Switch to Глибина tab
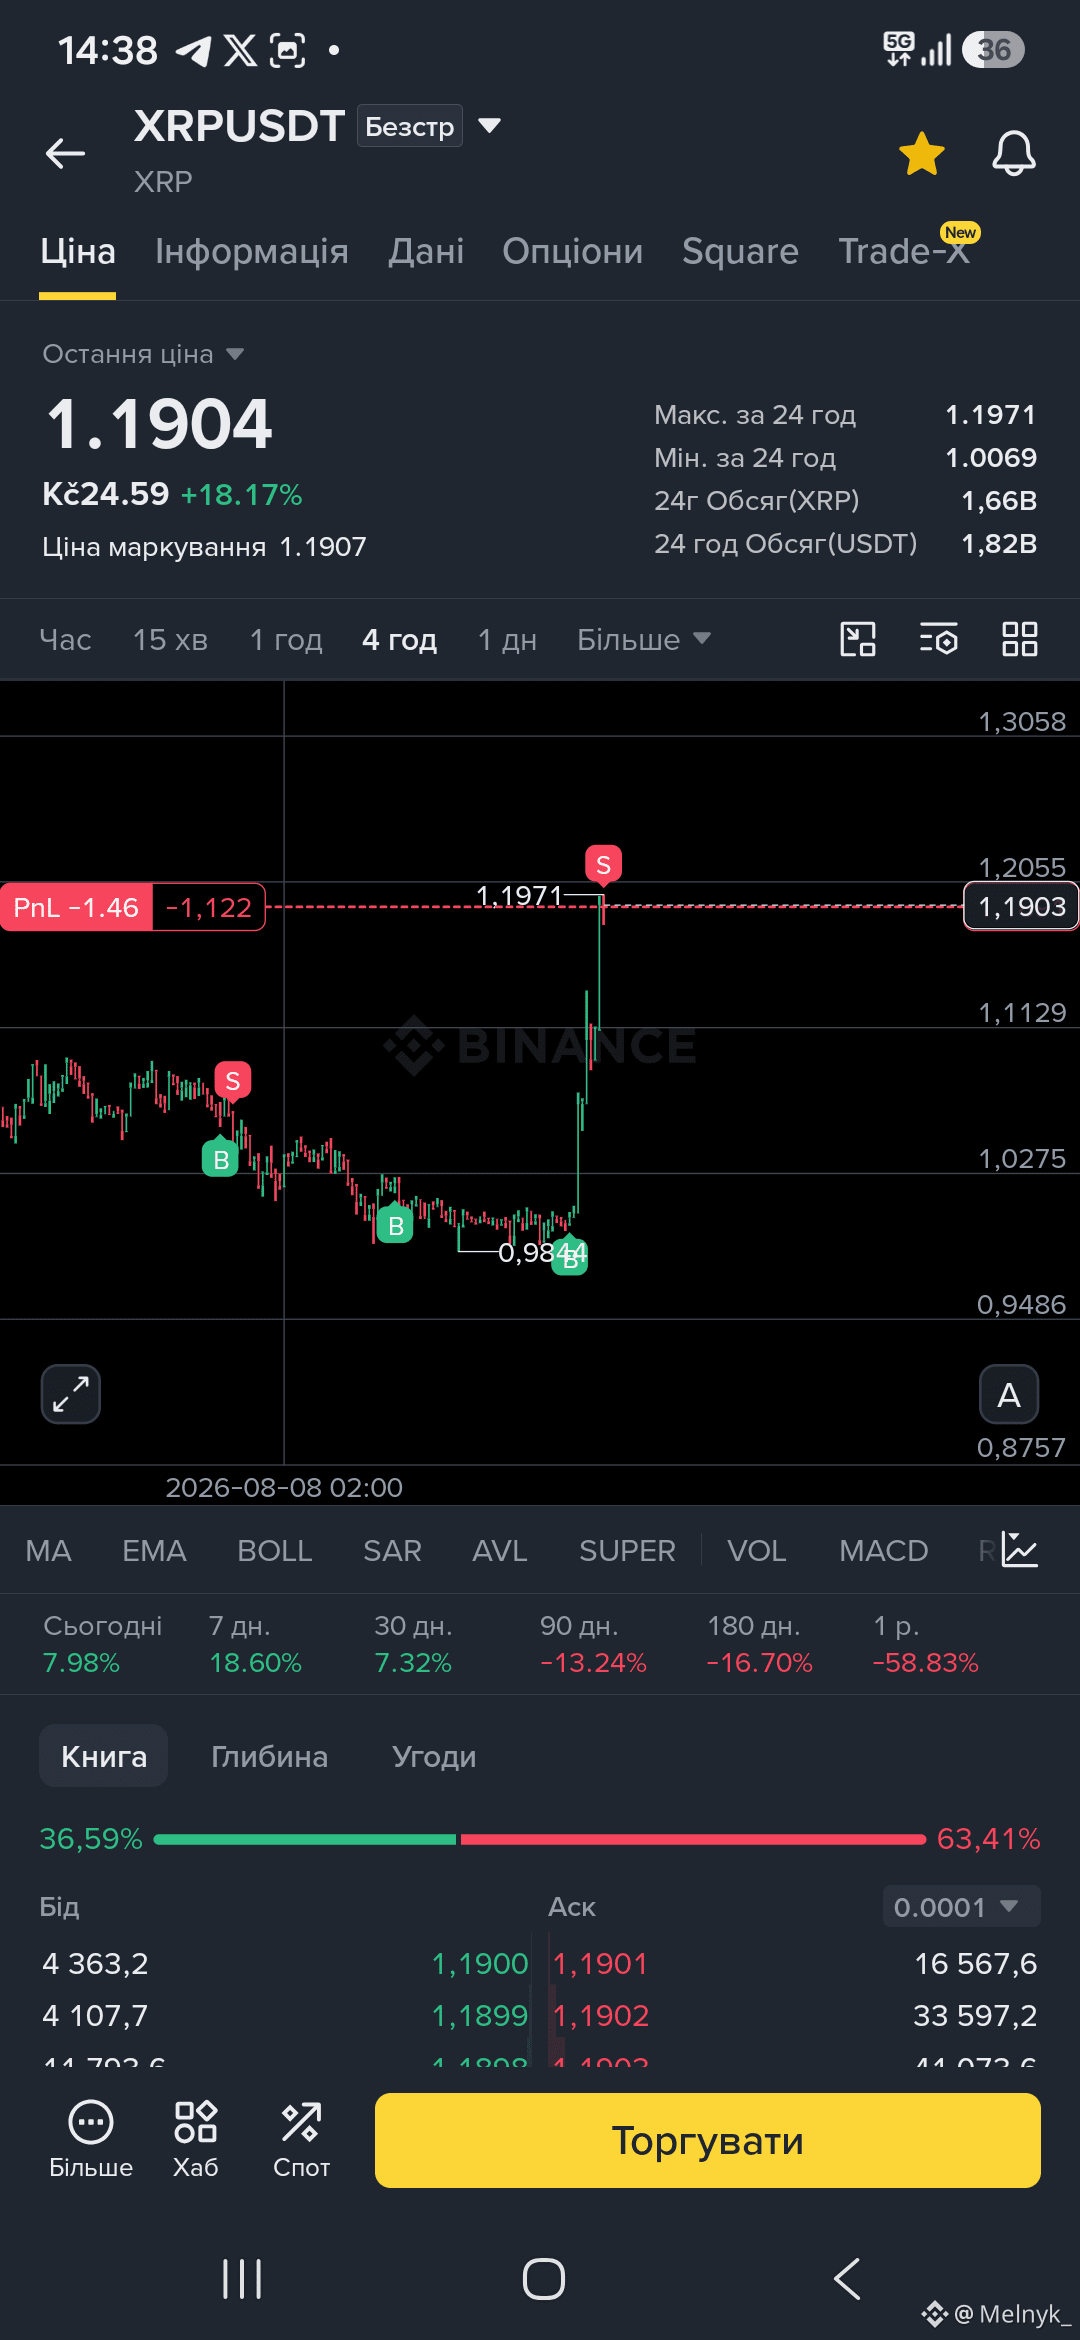 click(x=270, y=1756)
